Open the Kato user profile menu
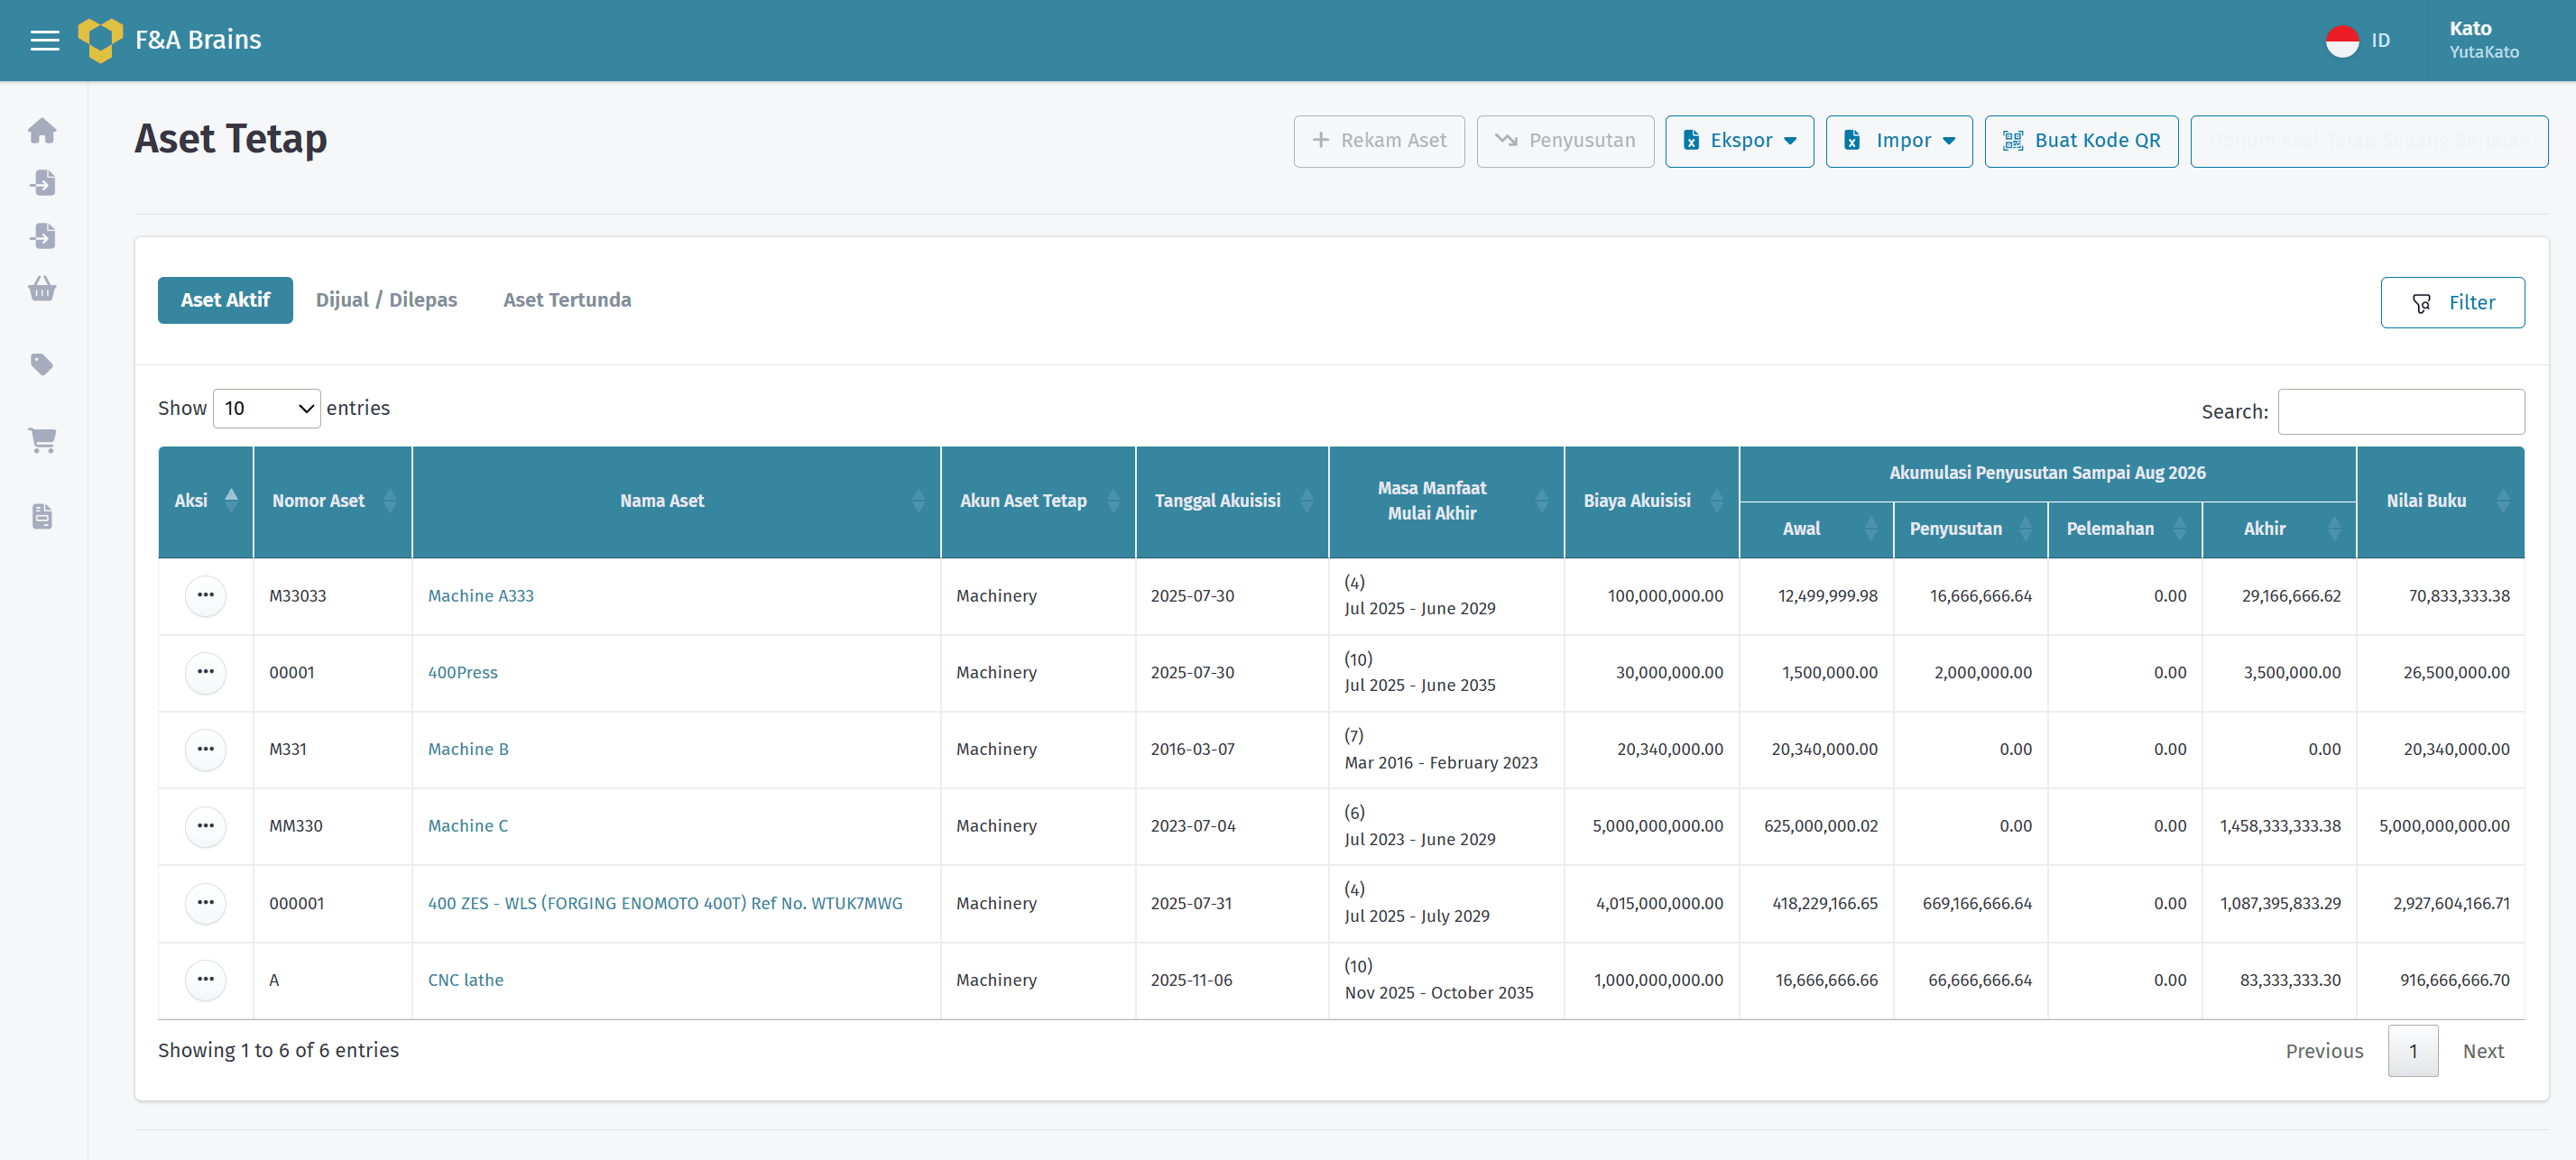The height and width of the screenshot is (1160, 2576). 2483,40
